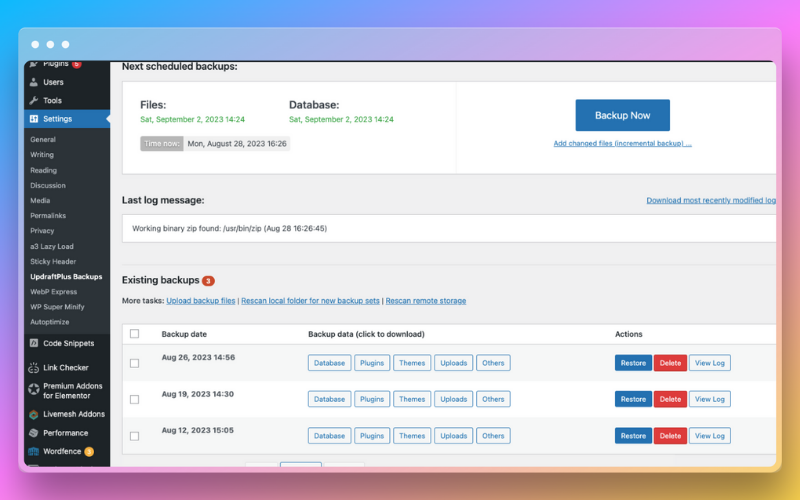Open the Discussion settings submenu
This screenshot has width=800, height=500.
[x=48, y=185]
